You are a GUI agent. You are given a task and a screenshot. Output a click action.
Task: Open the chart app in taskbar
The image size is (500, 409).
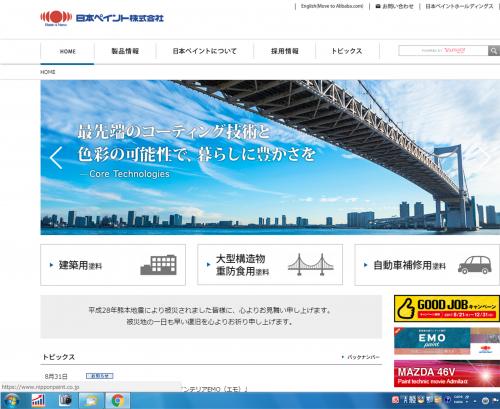pos(38,400)
